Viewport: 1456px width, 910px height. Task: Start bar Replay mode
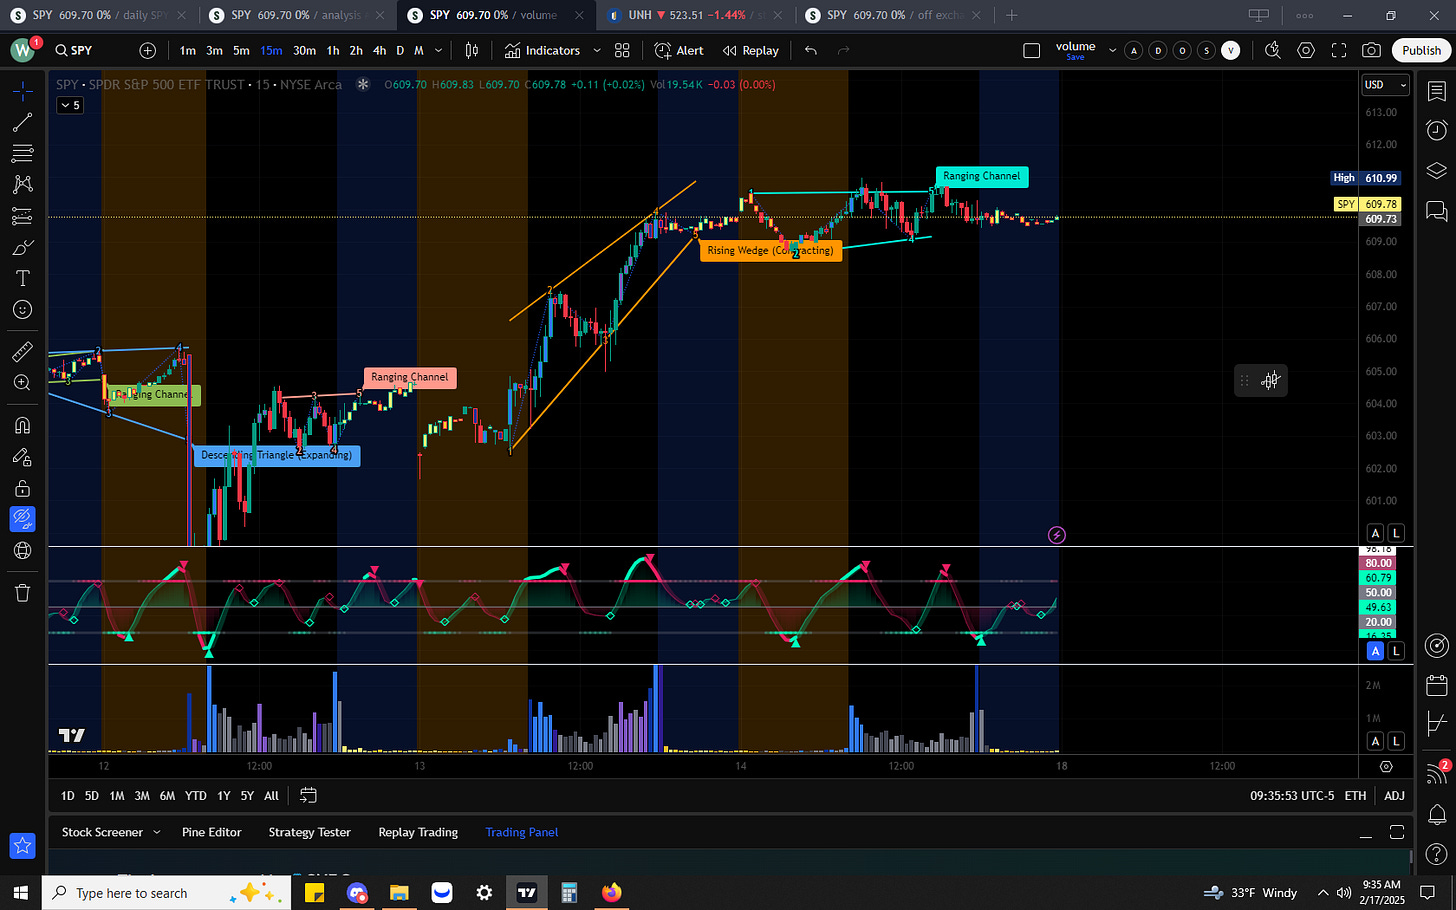pyautogui.click(x=751, y=50)
